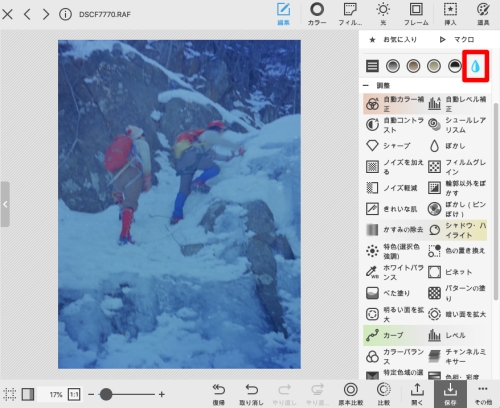Open the 挿入 tab
This screenshot has width=500, height=408.
[450, 14]
